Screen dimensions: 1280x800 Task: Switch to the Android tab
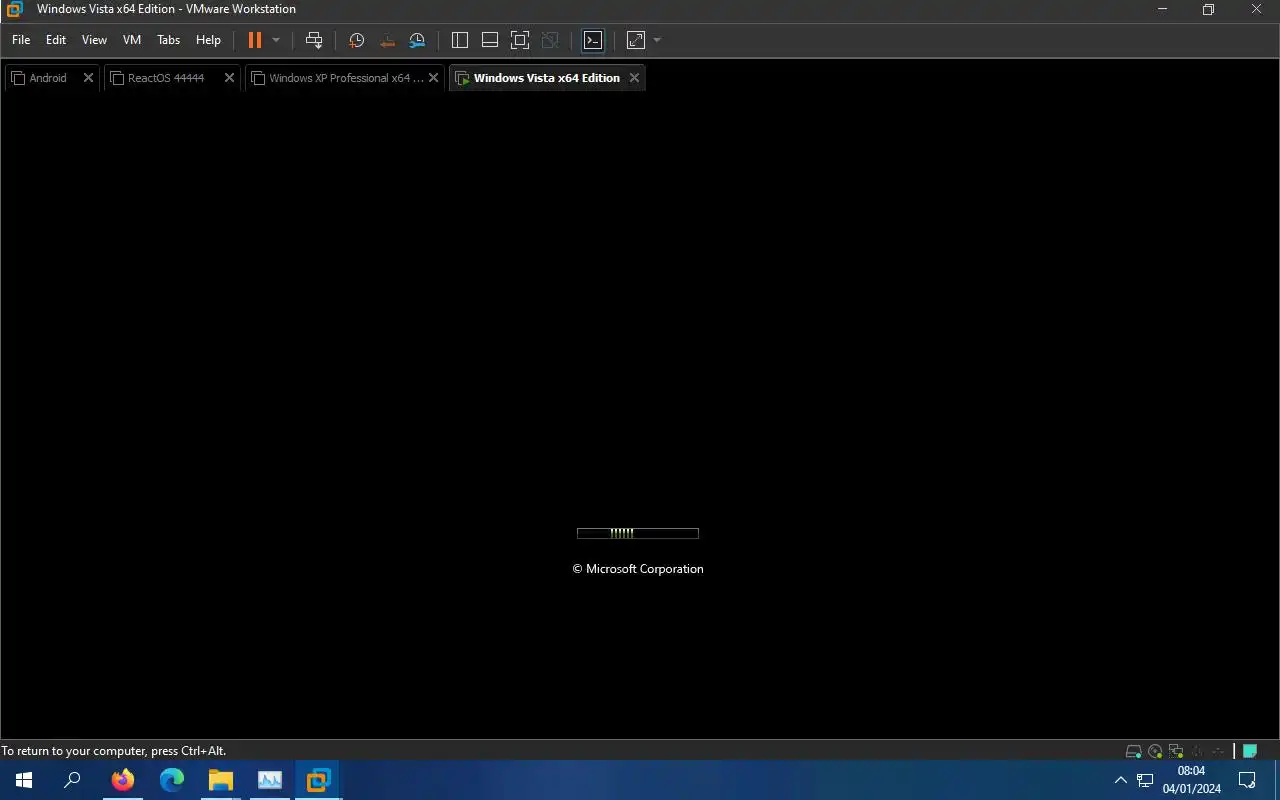click(47, 78)
